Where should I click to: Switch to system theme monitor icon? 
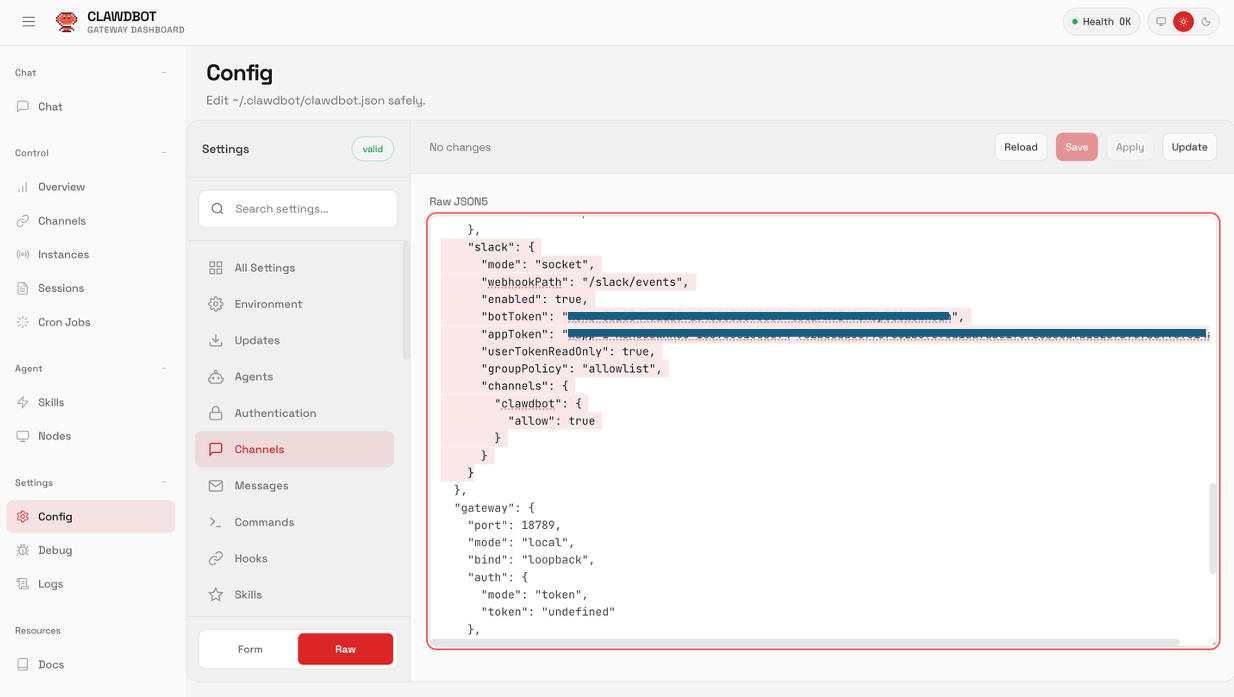[x=1161, y=21]
